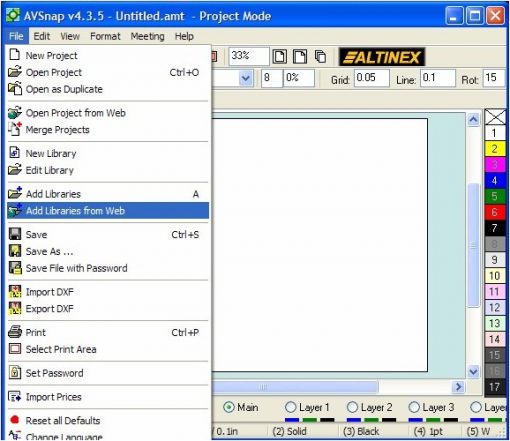Click the 33% zoom field

249,56
